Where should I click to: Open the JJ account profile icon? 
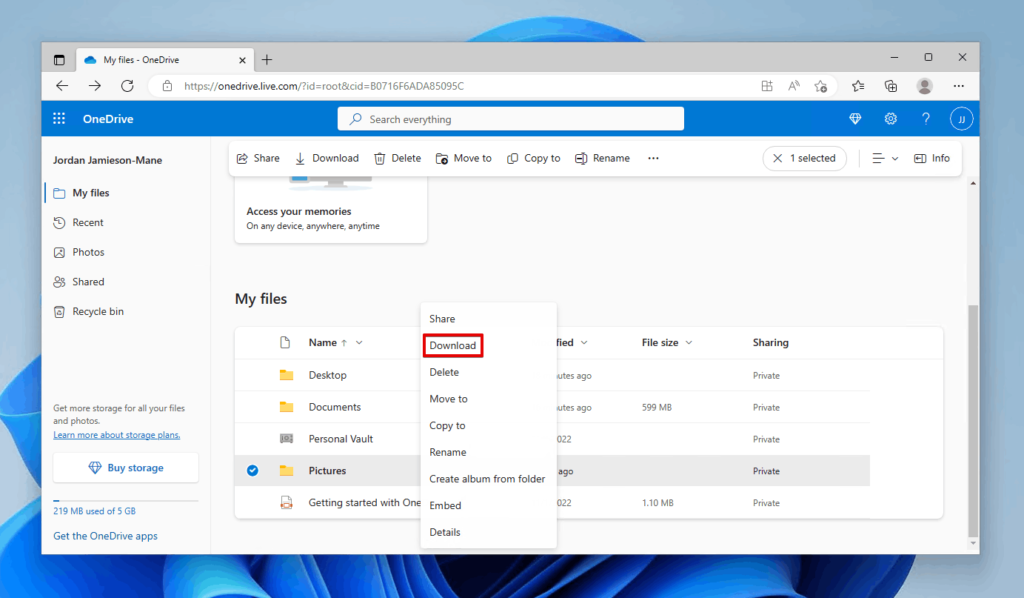pyautogui.click(x=961, y=118)
